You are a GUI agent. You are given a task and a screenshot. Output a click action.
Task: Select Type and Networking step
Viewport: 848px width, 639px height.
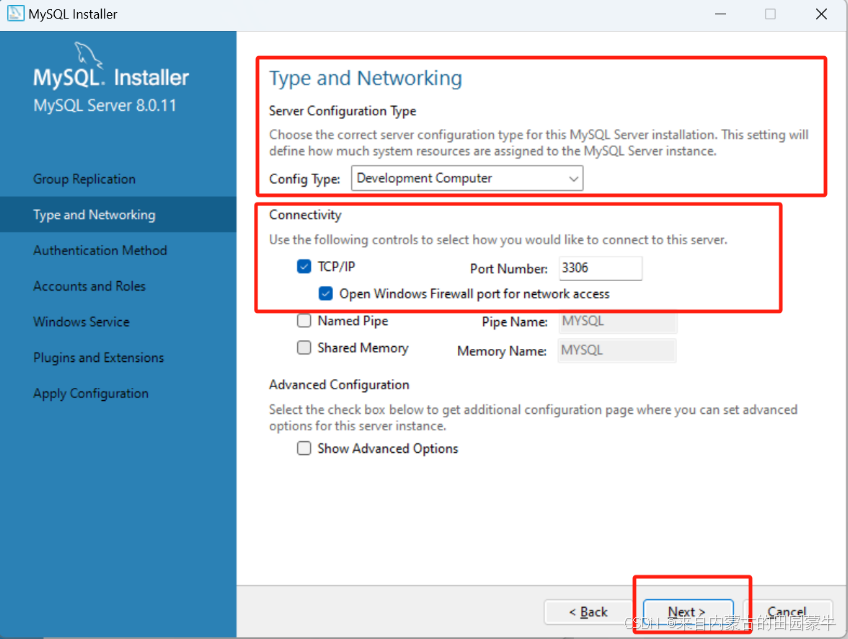point(118,215)
